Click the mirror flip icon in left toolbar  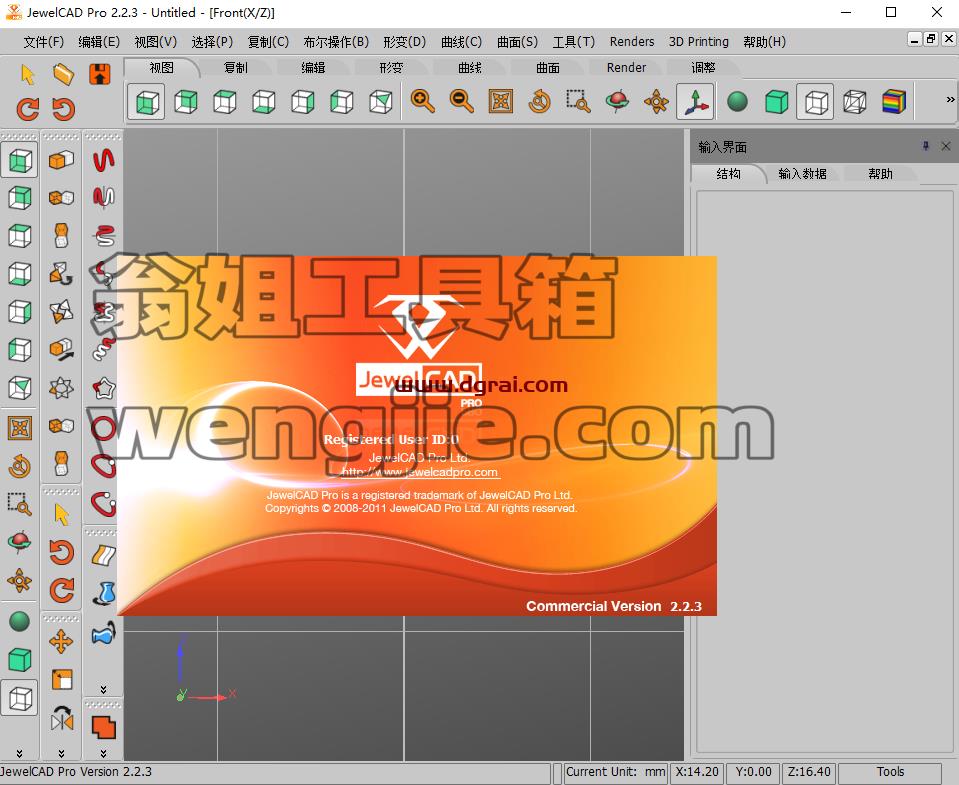[x=61, y=718]
